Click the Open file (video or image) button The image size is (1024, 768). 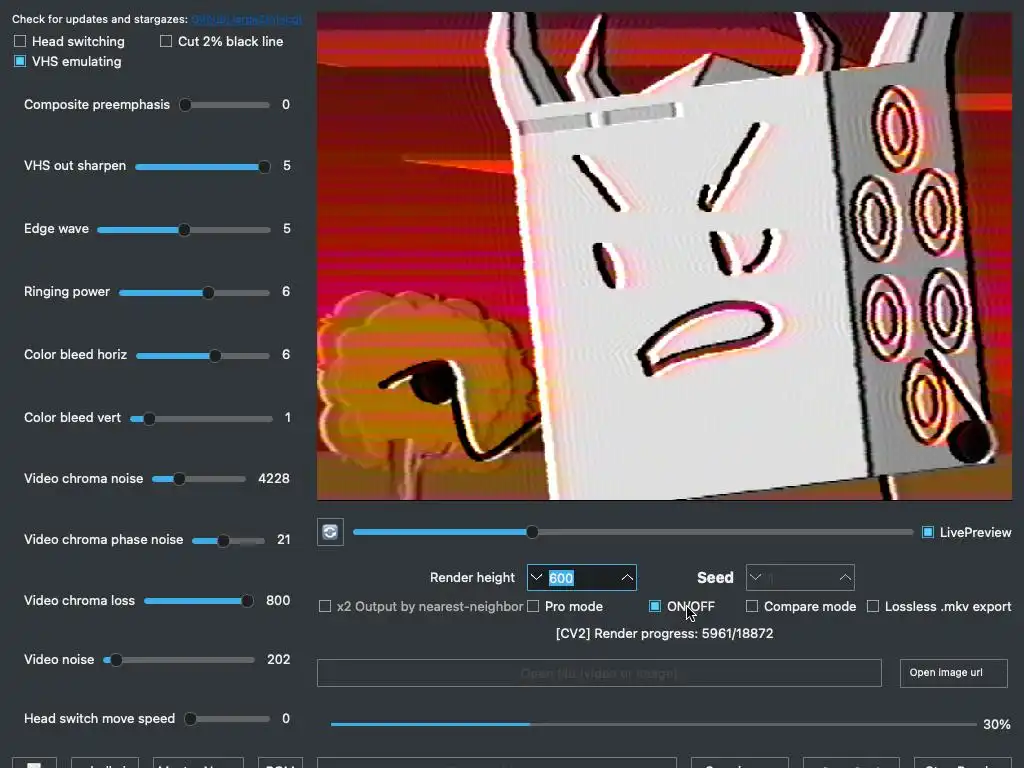point(599,673)
